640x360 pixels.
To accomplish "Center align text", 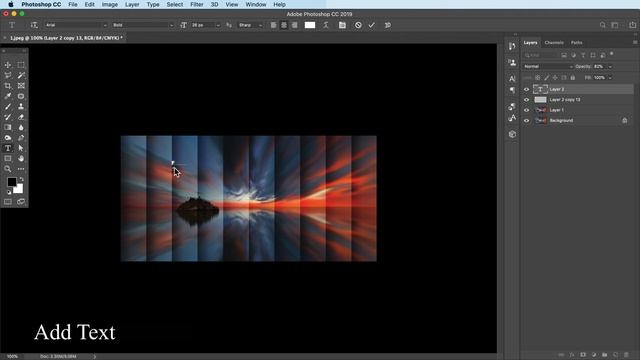I will [x=284, y=25].
